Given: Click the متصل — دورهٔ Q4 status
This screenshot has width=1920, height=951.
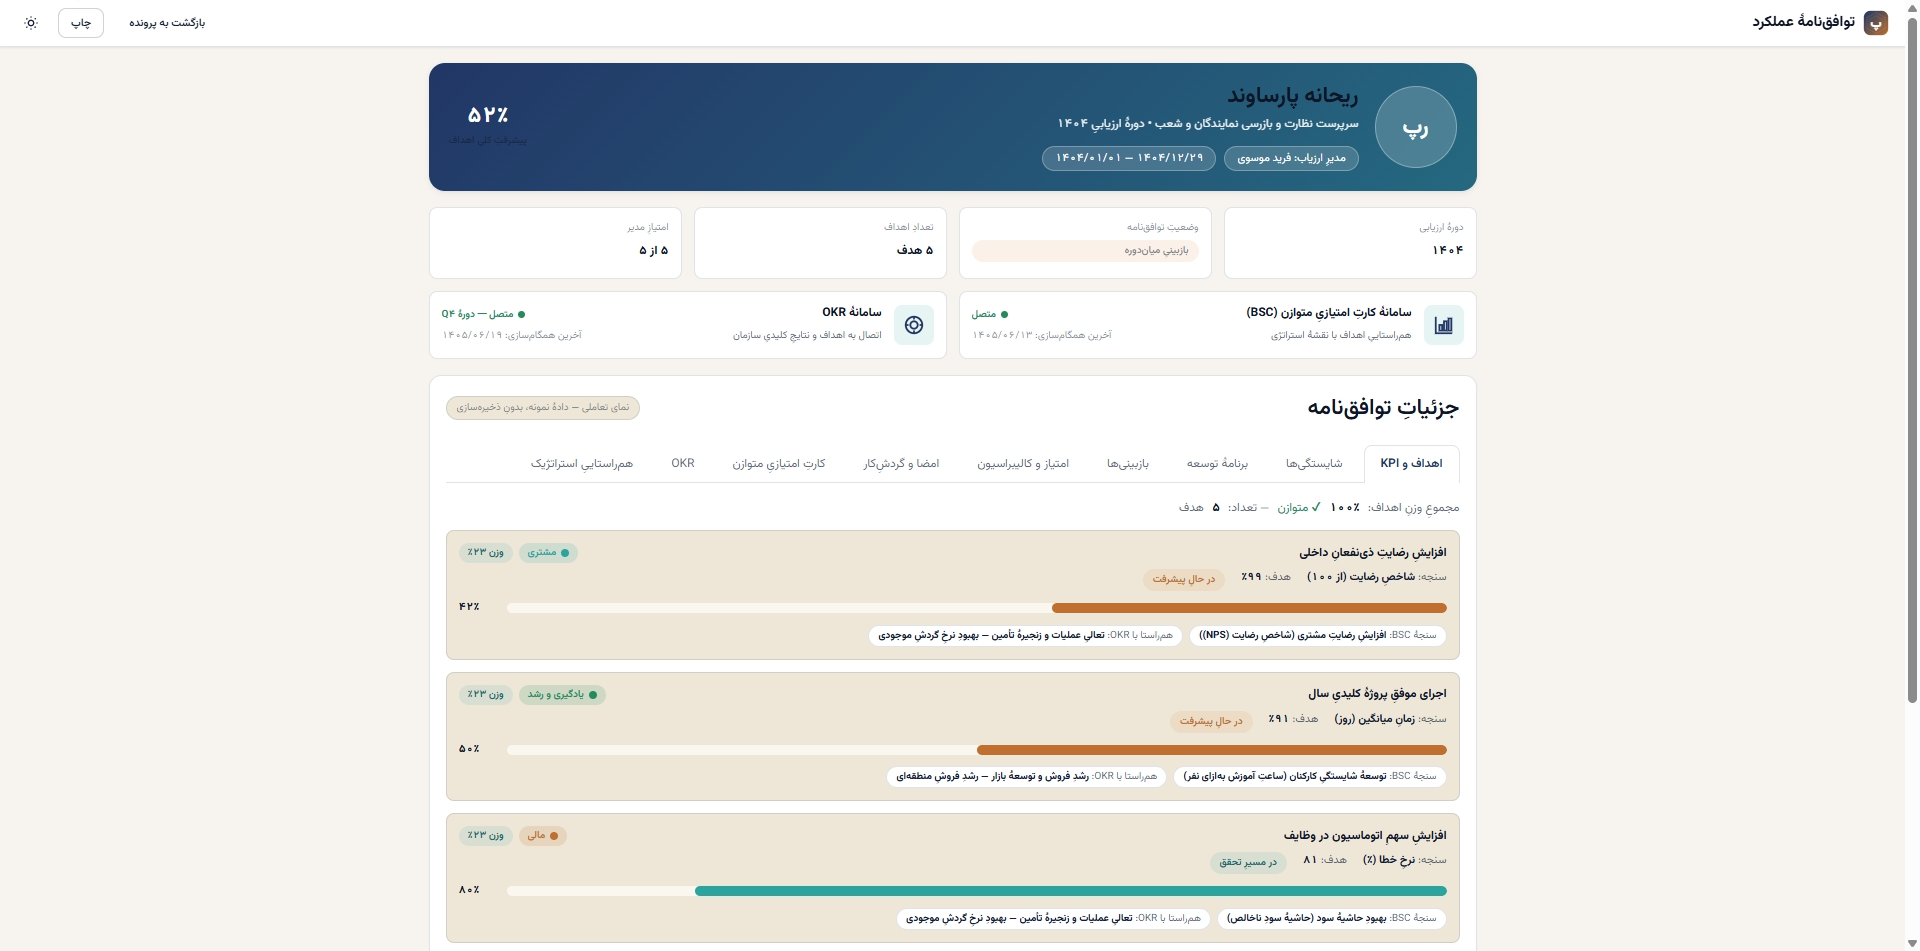Looking at the screenshot, I should [483, 315].
